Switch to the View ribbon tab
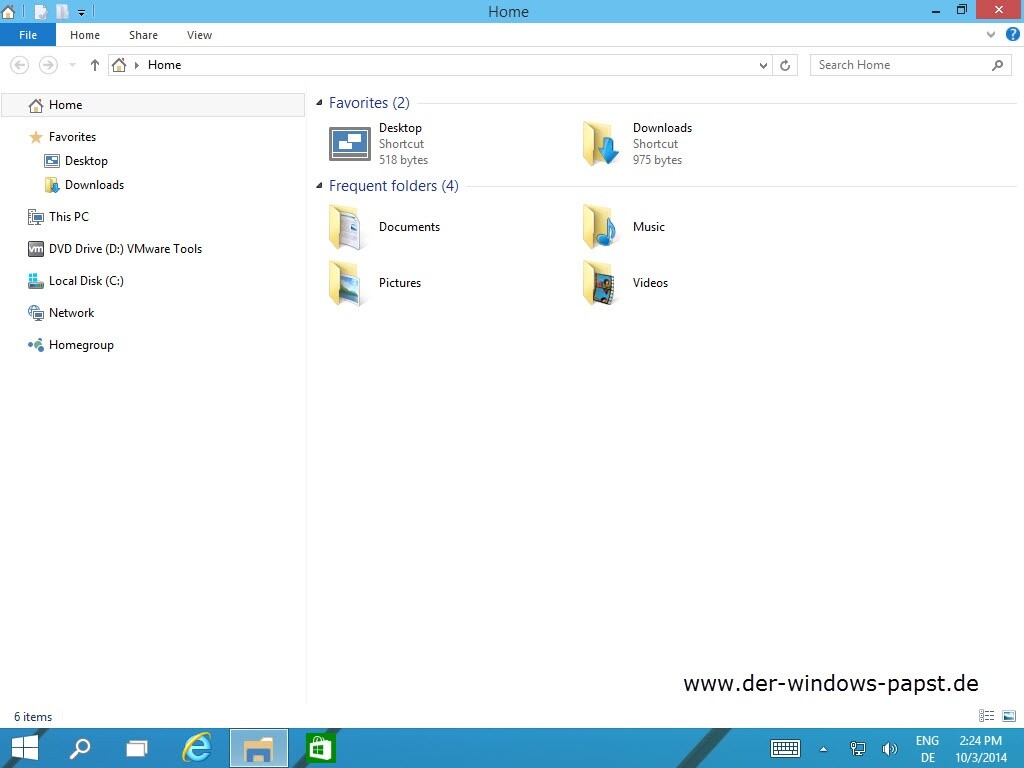The image size is (1024, 768). point(199,35)
